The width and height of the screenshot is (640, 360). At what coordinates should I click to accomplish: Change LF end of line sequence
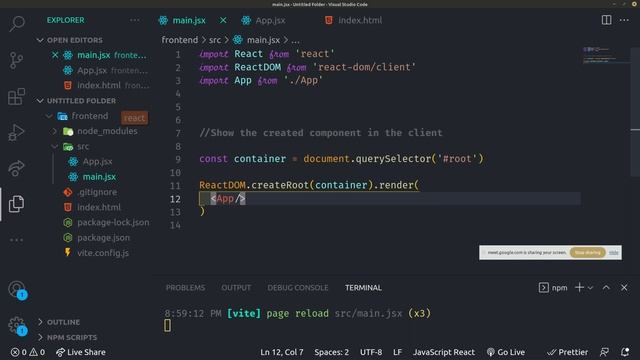[398, 352]
